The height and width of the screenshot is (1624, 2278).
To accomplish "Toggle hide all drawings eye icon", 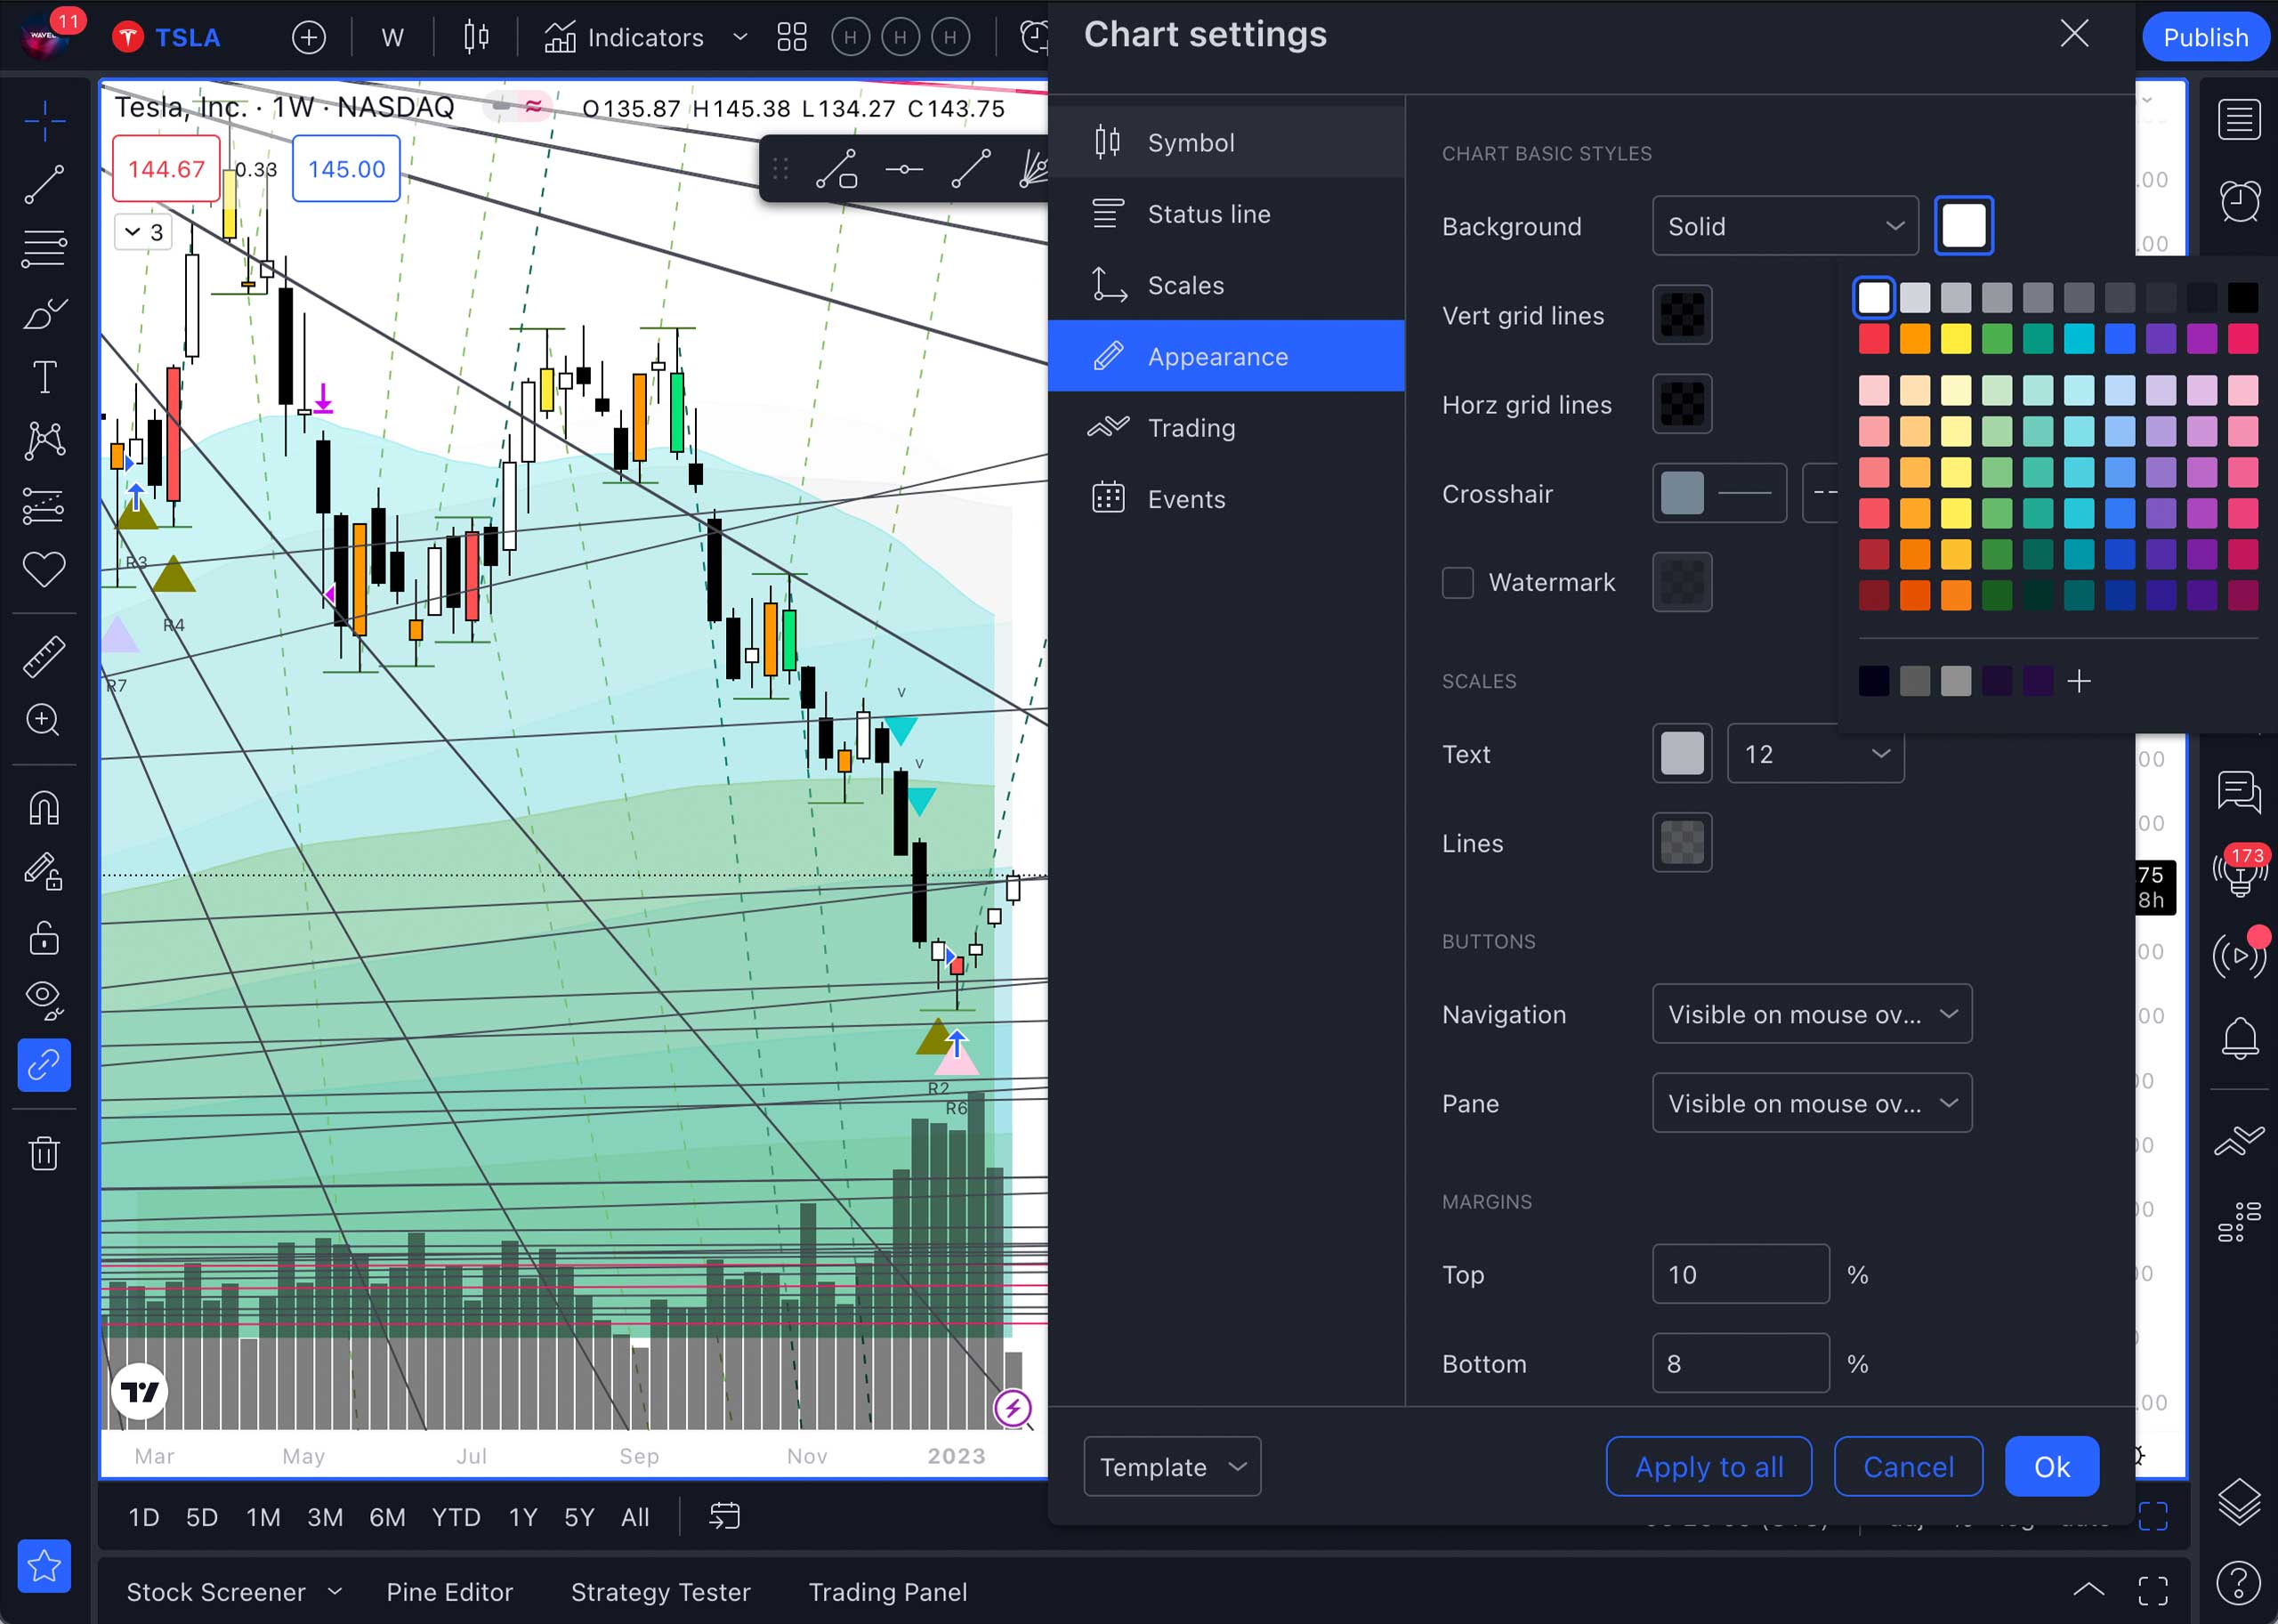I will pyautogui.click(x=44, y=1000).
